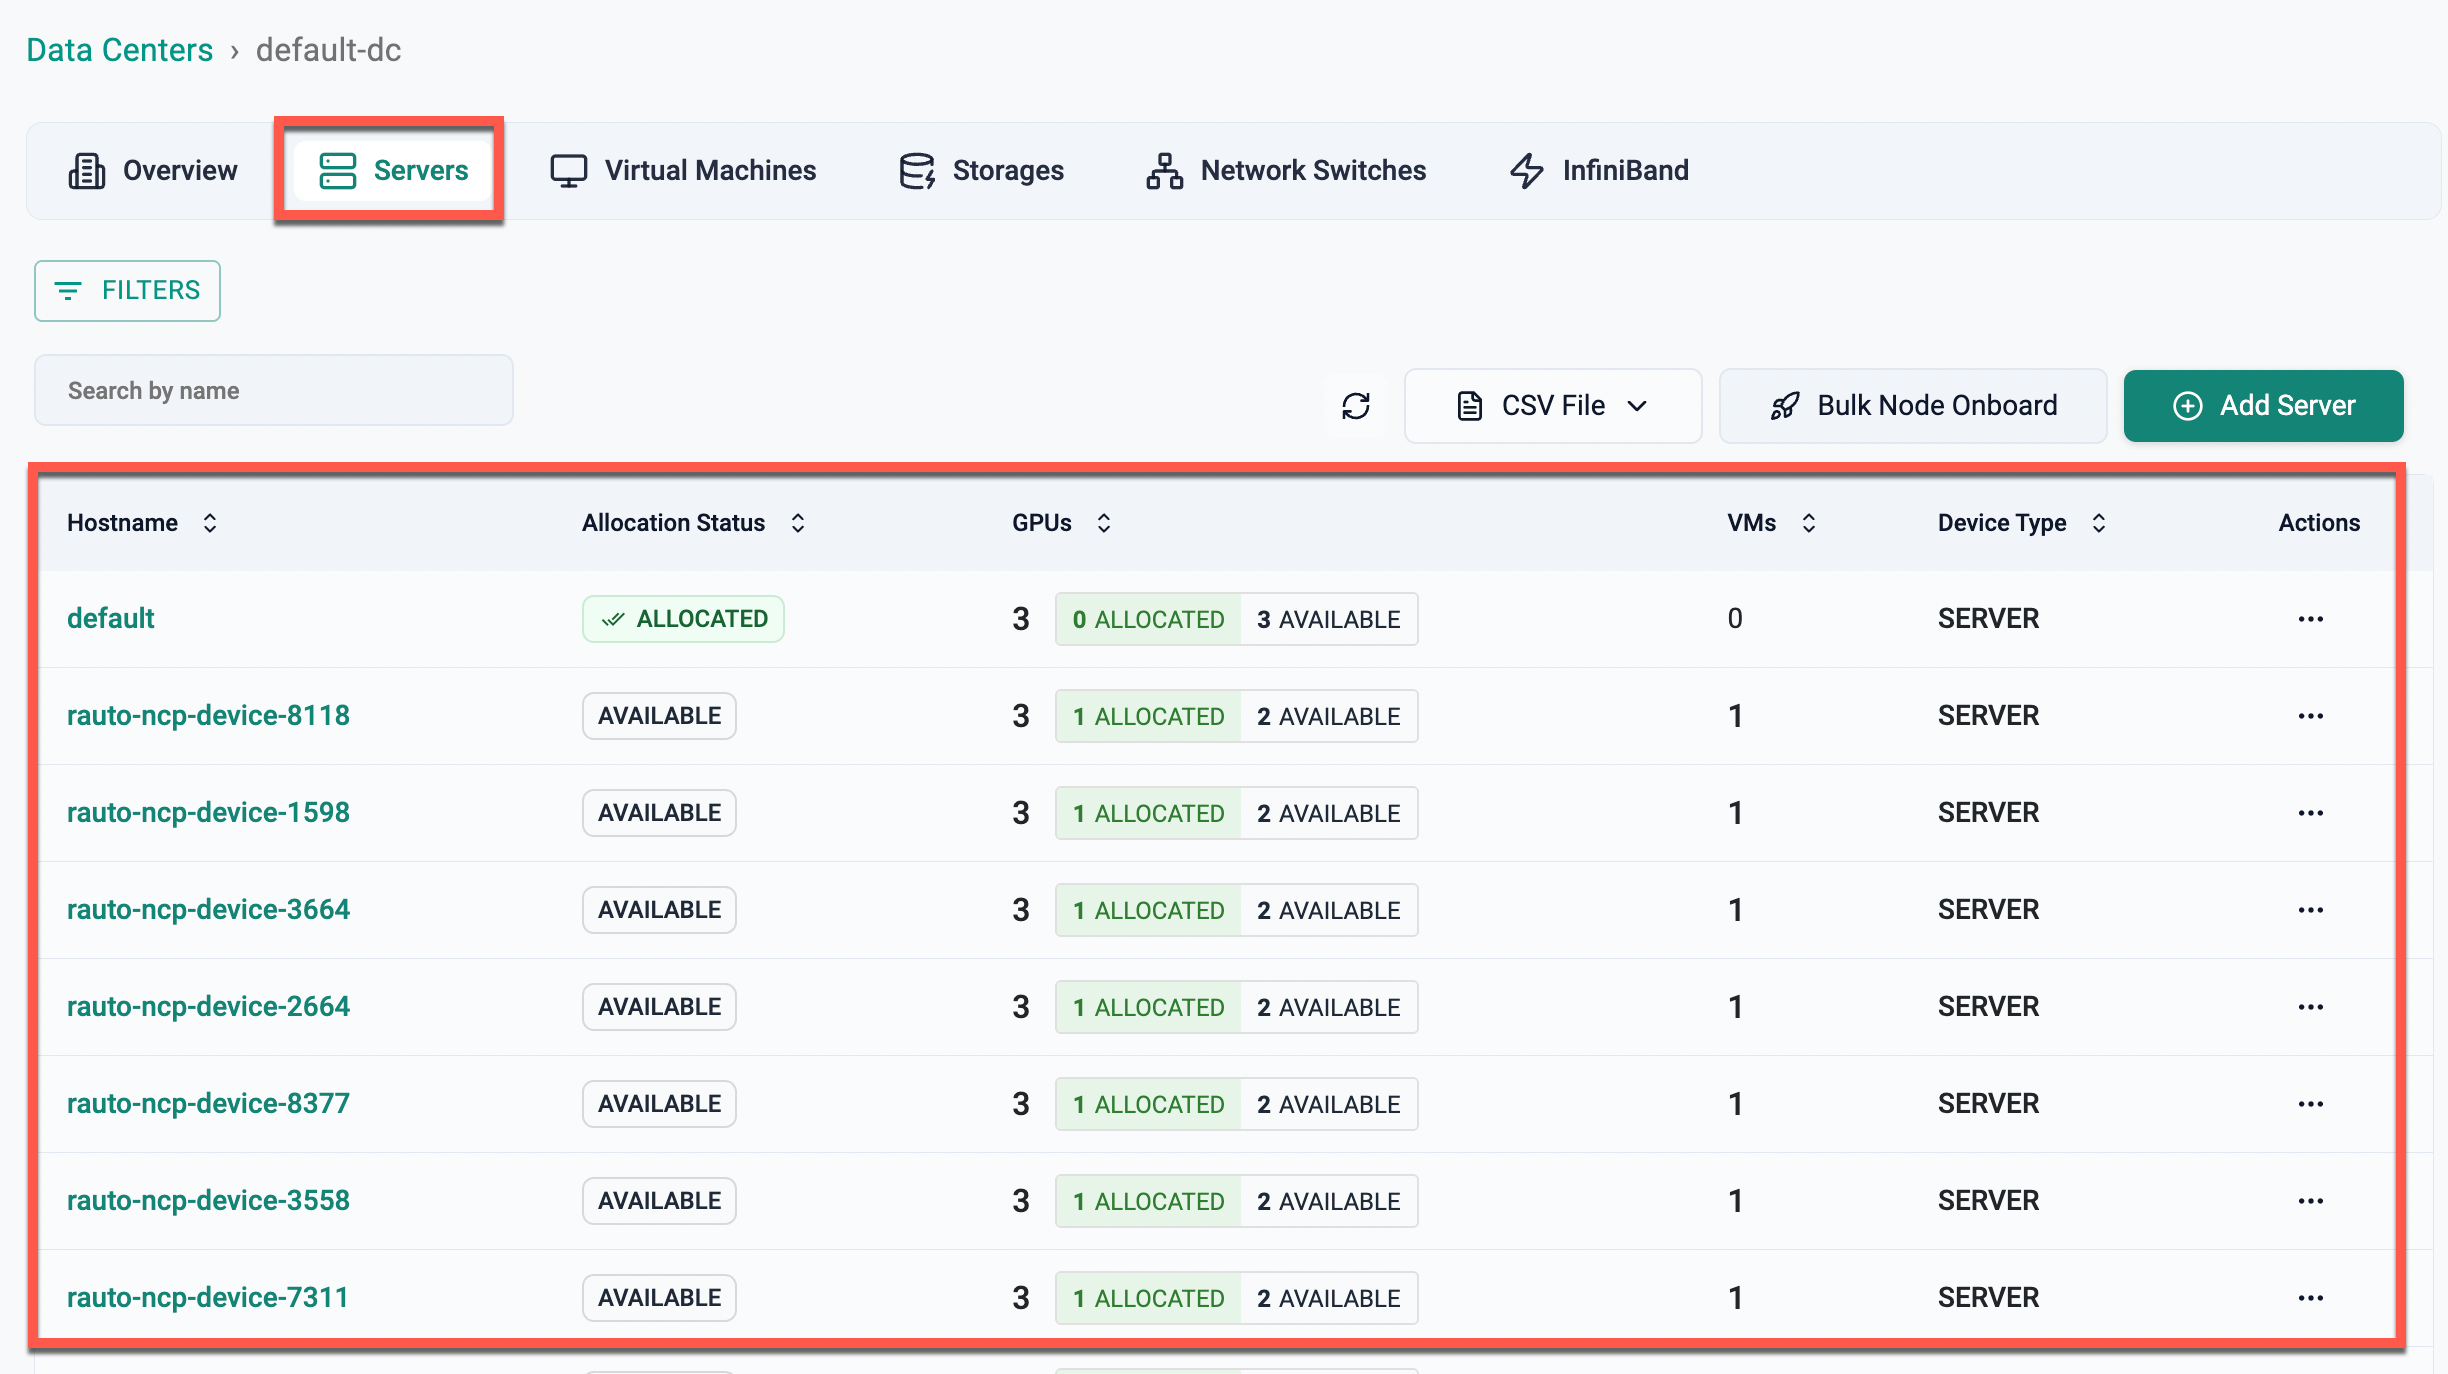Go to the Storages tab

[981, 171]
